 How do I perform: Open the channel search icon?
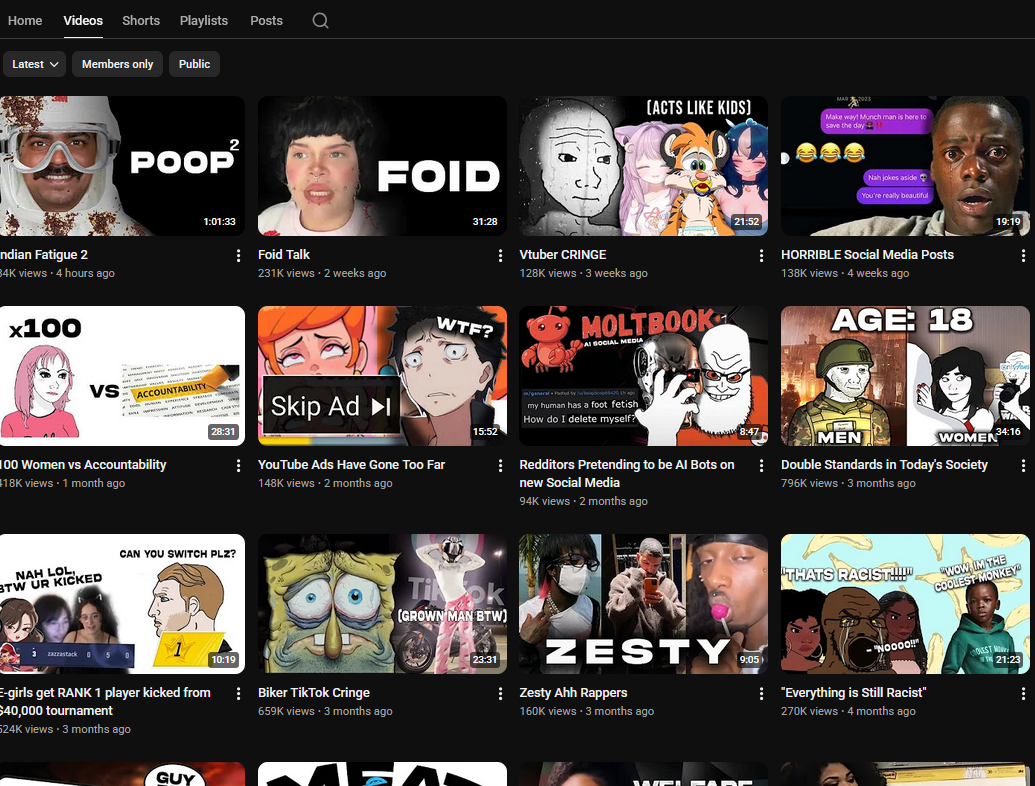point(320,20)
